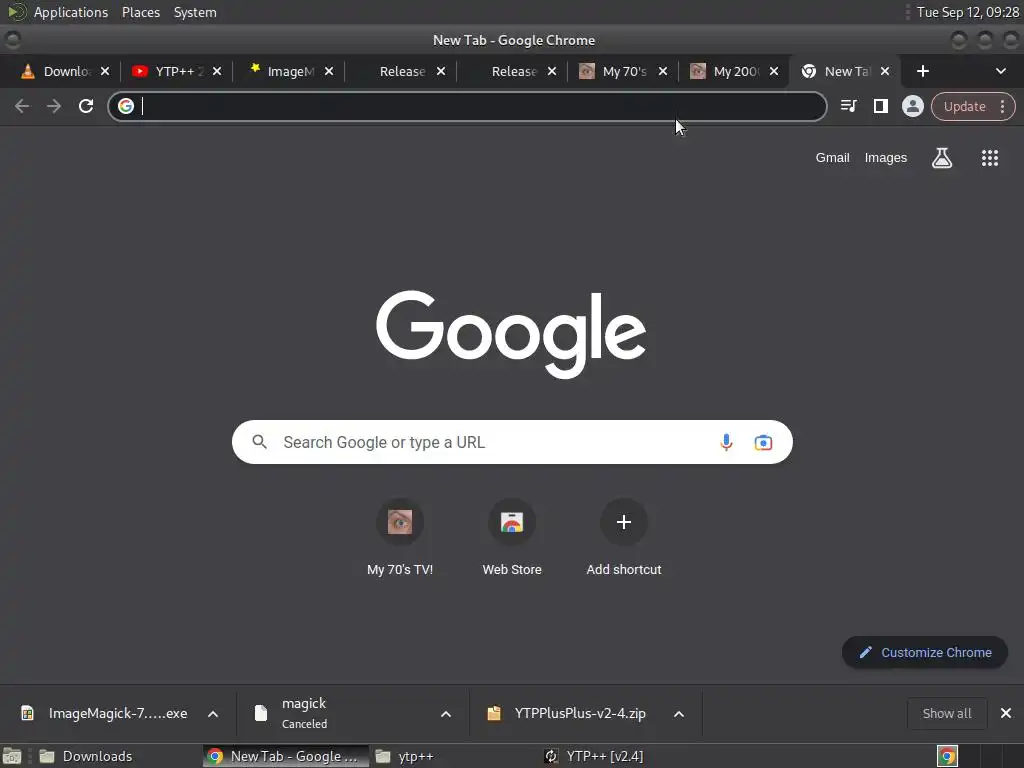This screenshot has width=1024, height=768.
Task: Reload the current page
Action: point(86,106)
